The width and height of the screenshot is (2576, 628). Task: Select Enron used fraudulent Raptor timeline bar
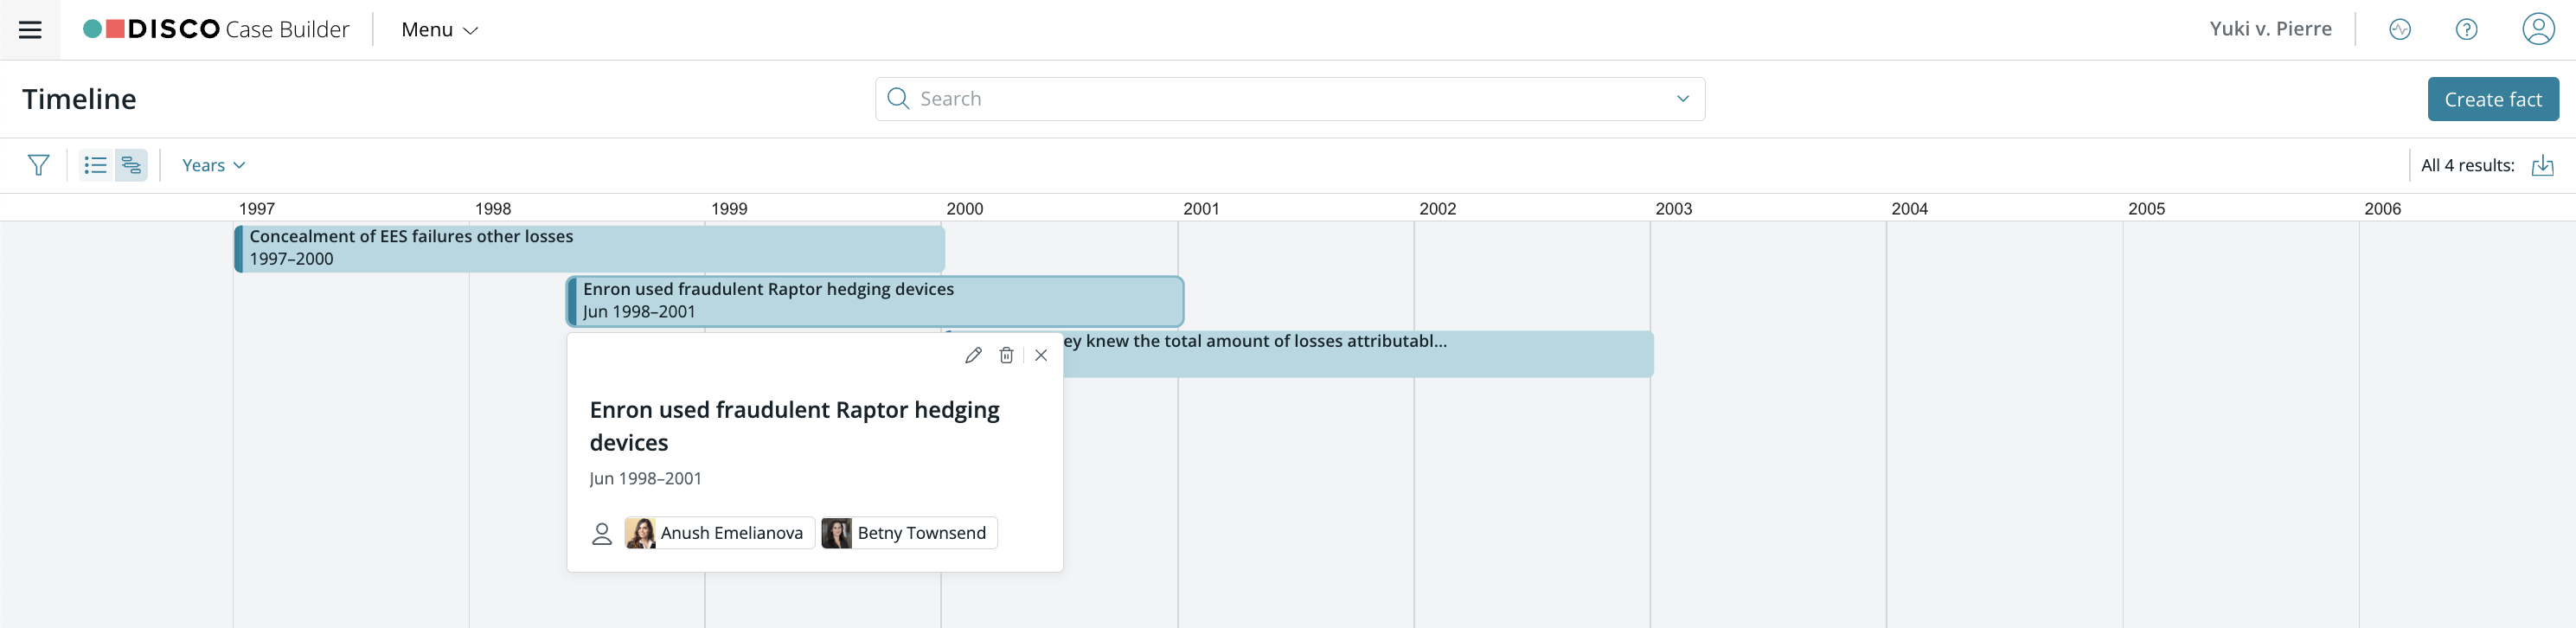[875, 301]
